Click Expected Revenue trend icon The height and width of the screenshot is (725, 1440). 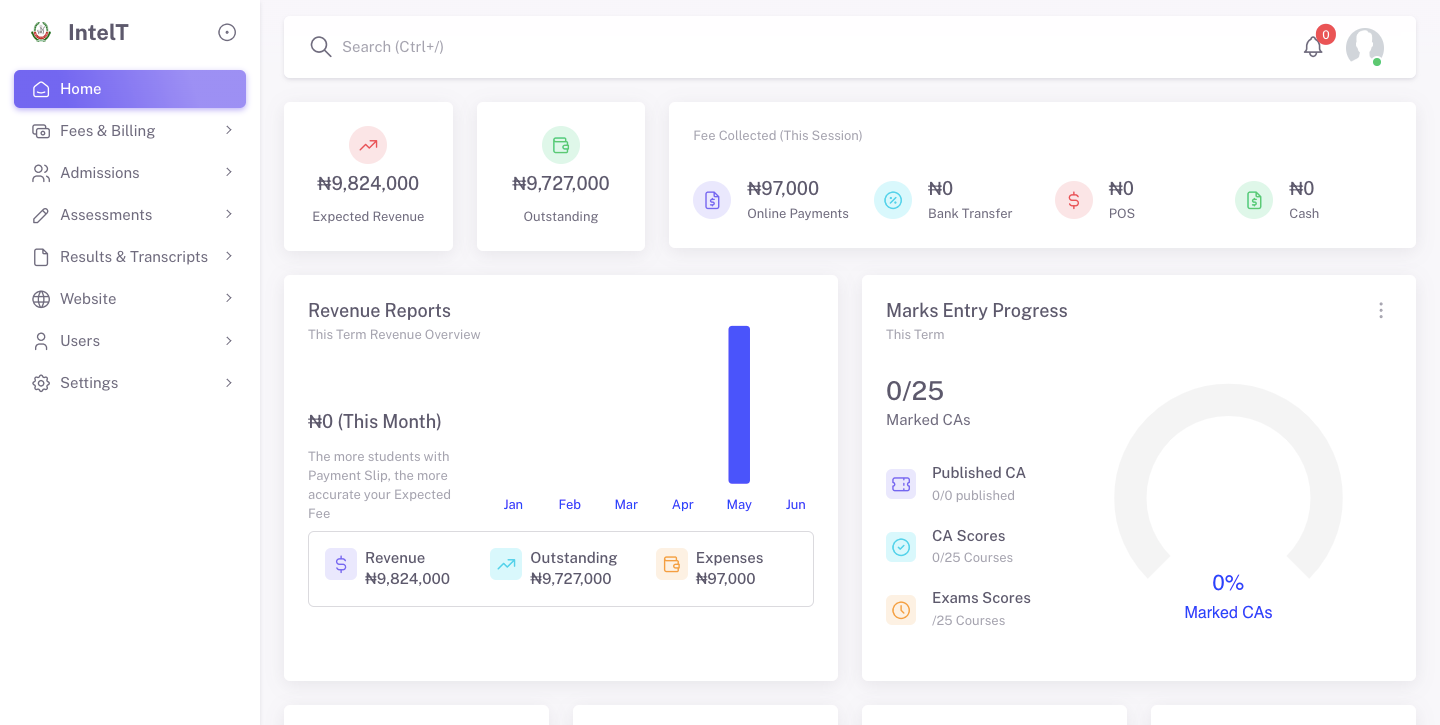point(368,145)
